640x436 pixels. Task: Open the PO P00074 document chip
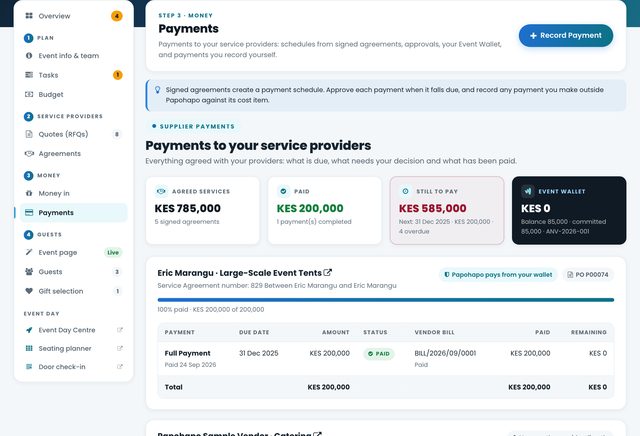pyautogui.click(x=588, y=275)
